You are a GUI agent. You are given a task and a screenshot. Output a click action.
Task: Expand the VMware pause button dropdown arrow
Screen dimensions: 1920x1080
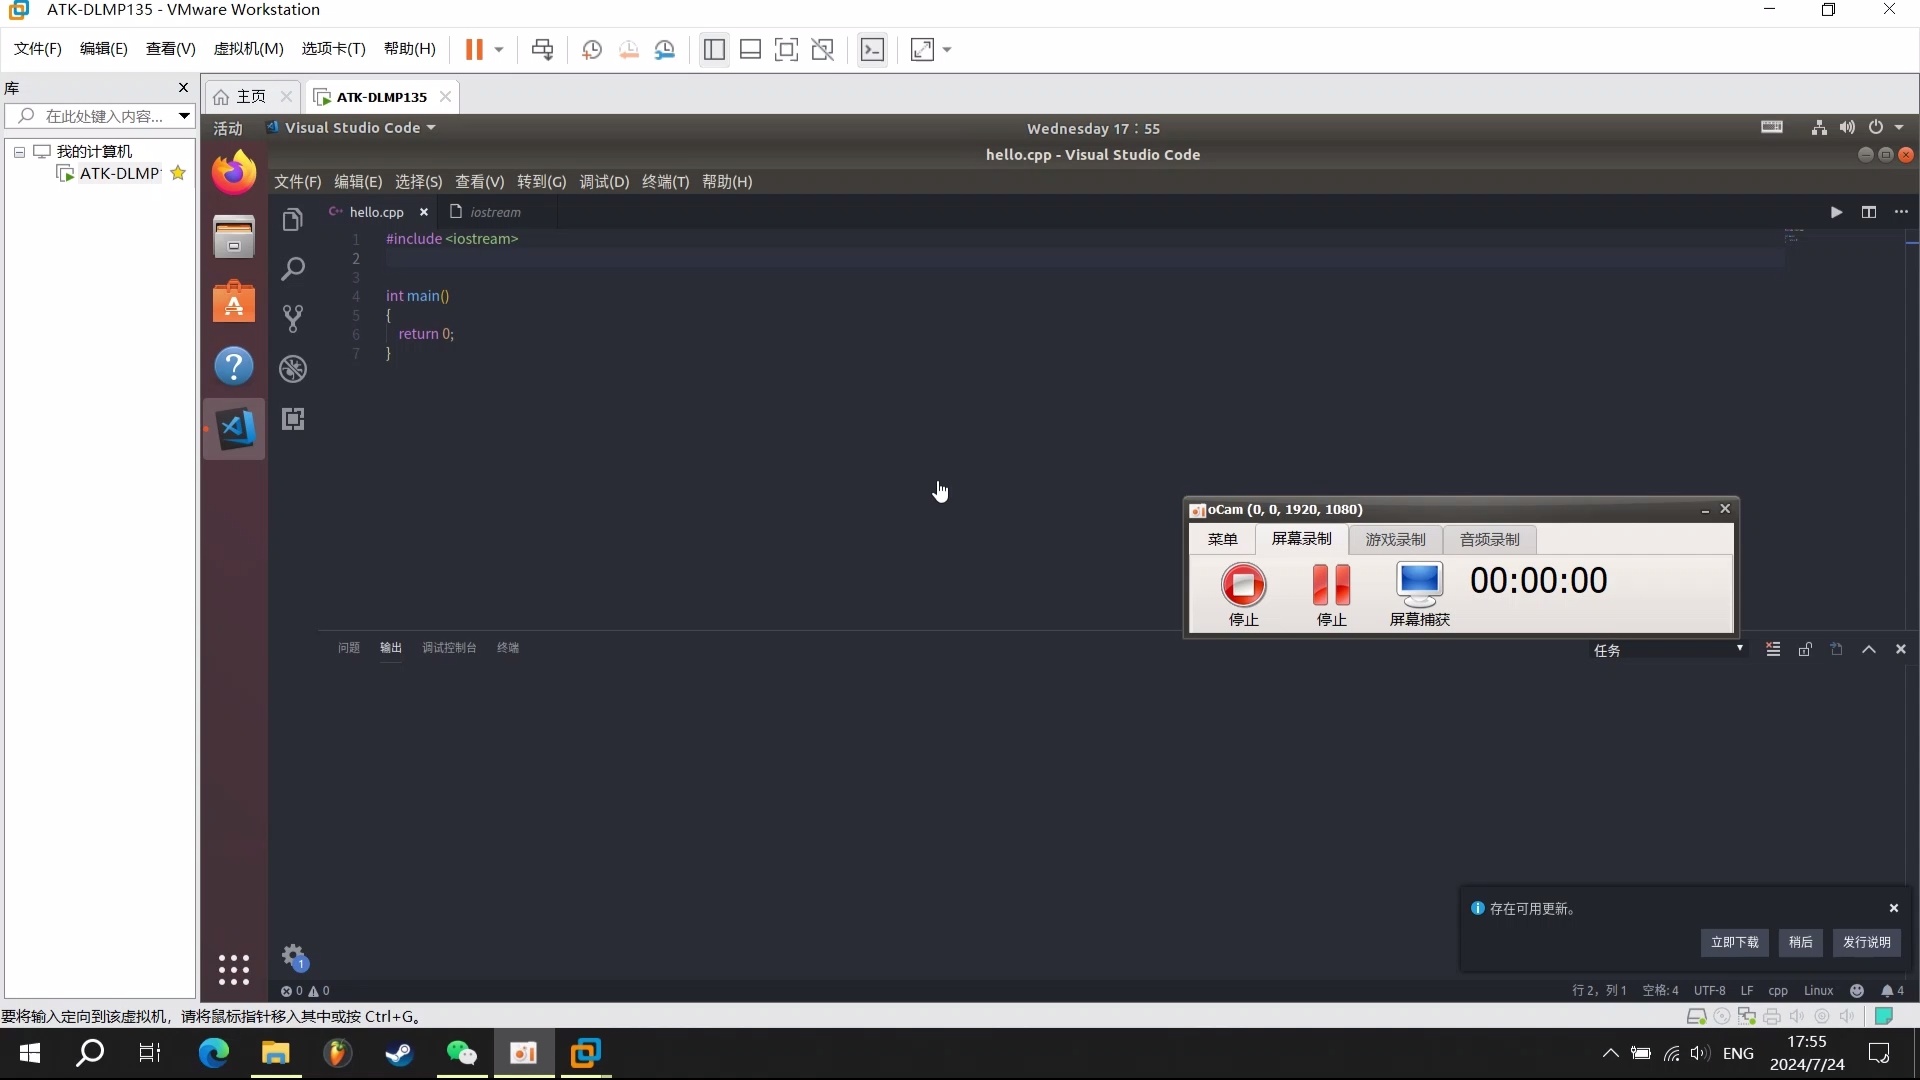tap(499, 50)
